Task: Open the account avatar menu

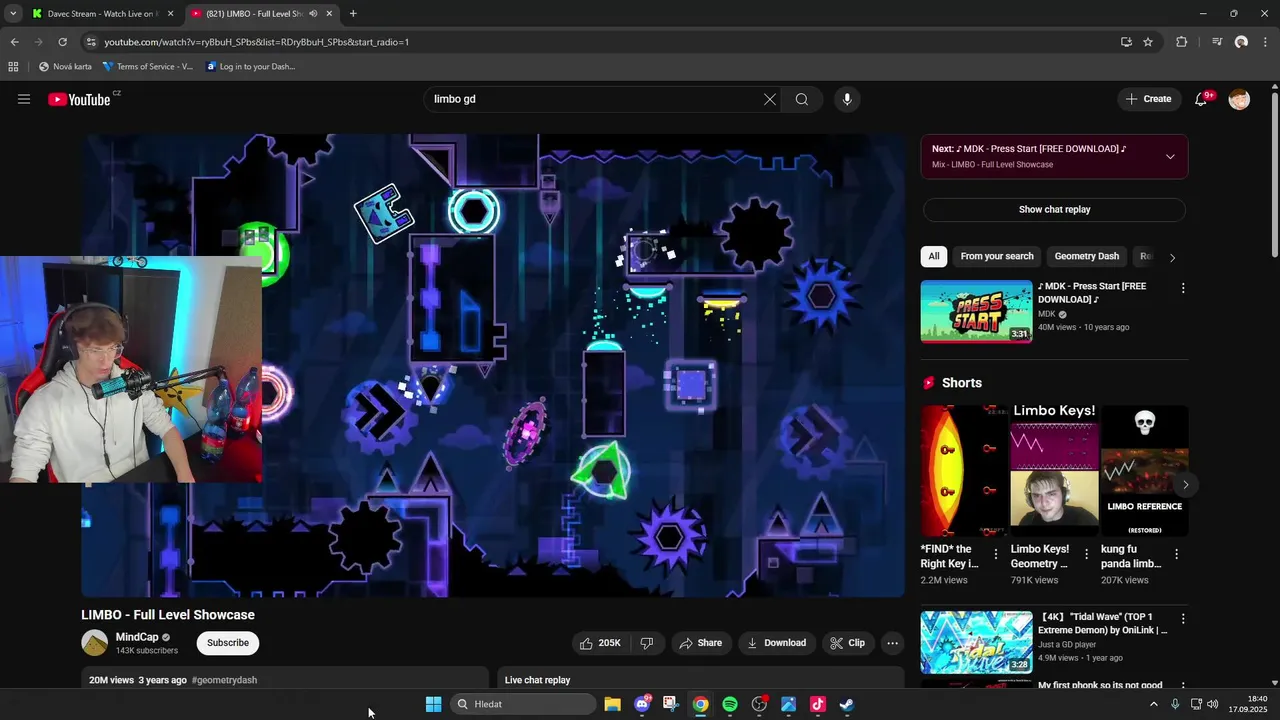Action: click(1239, 99)
